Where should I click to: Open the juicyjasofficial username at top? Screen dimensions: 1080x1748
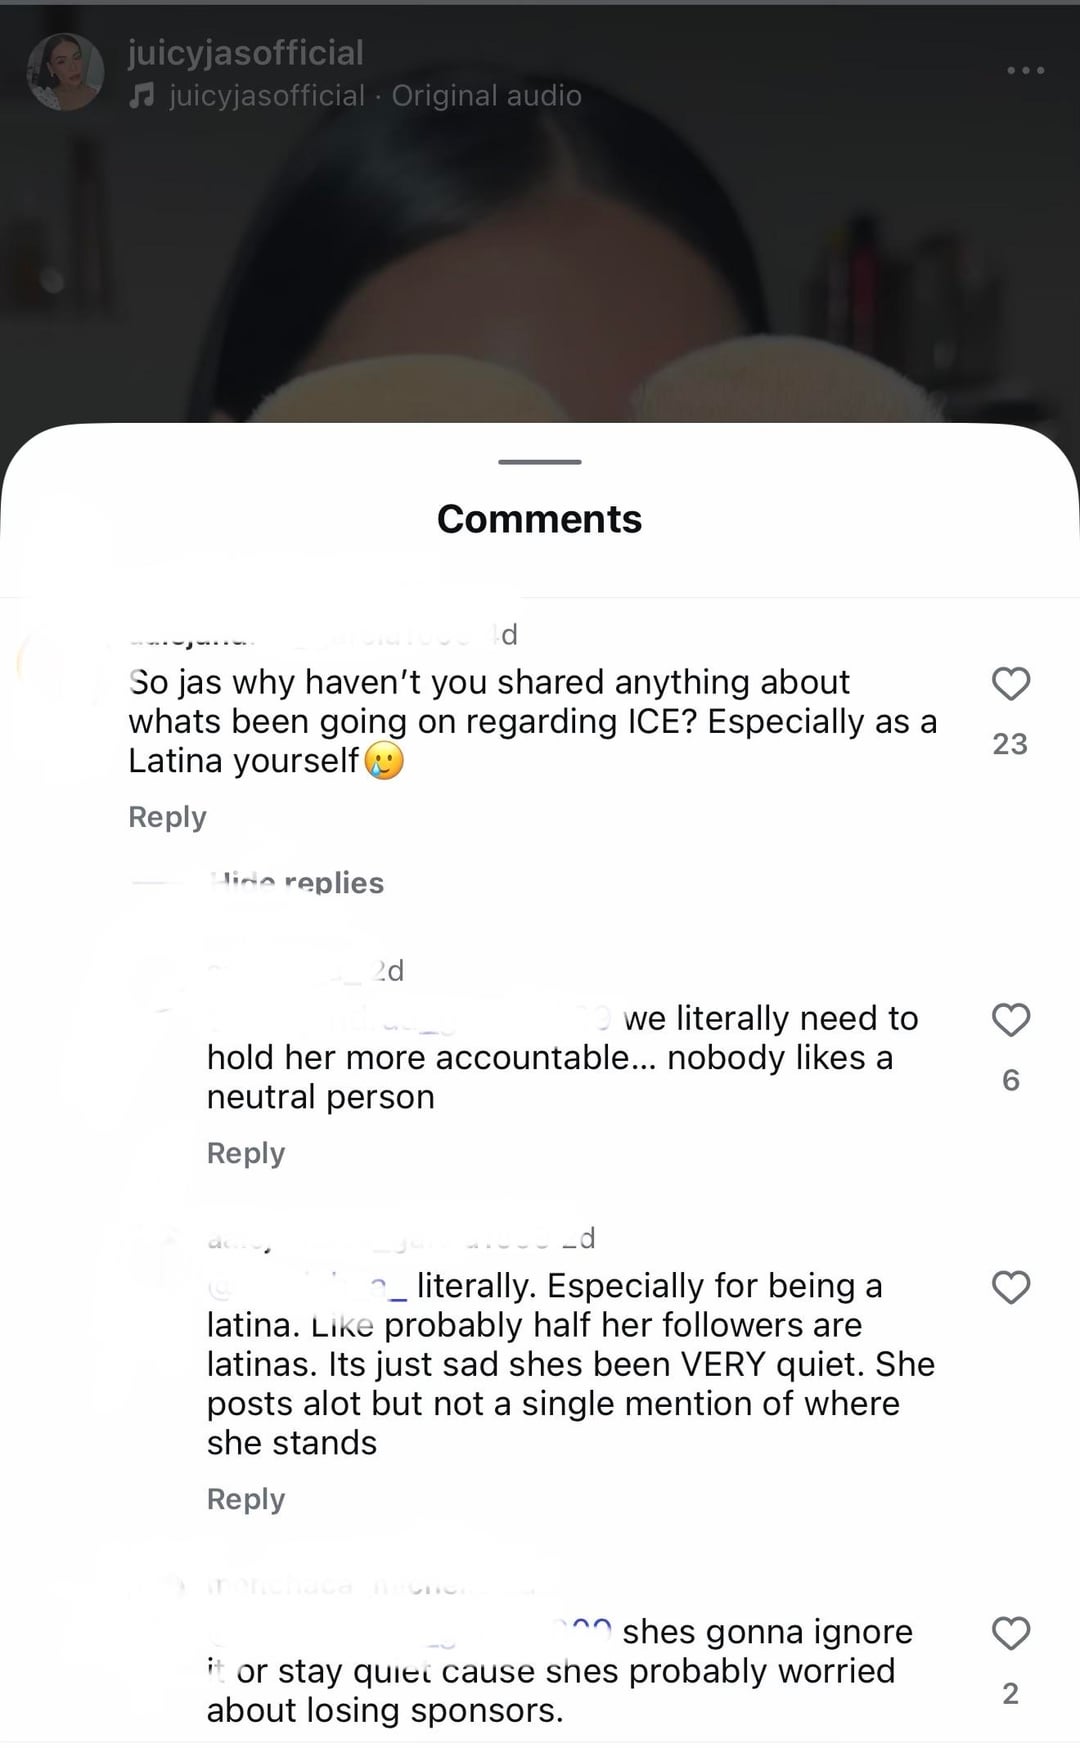pos(246,53)
